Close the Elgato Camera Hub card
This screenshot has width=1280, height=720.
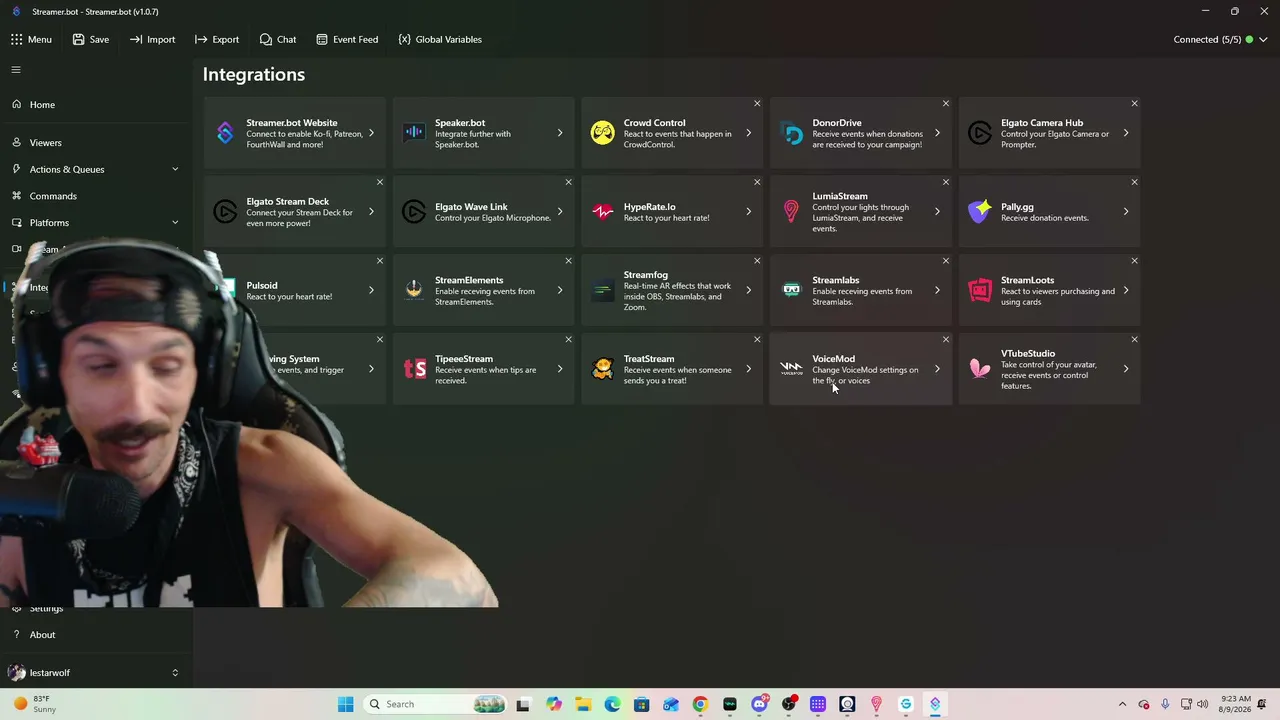pos(1134,104)
